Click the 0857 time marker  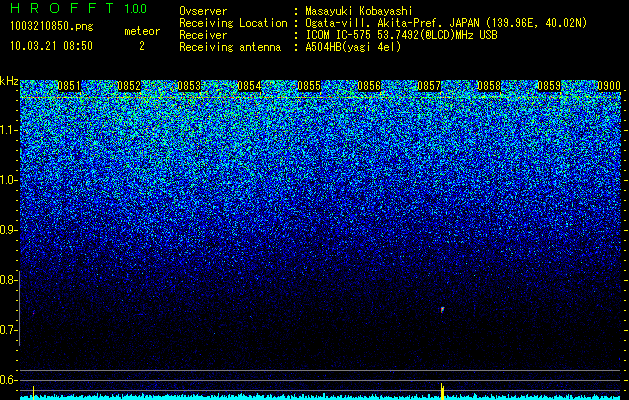pyautogui.click(x=429, y=86)
